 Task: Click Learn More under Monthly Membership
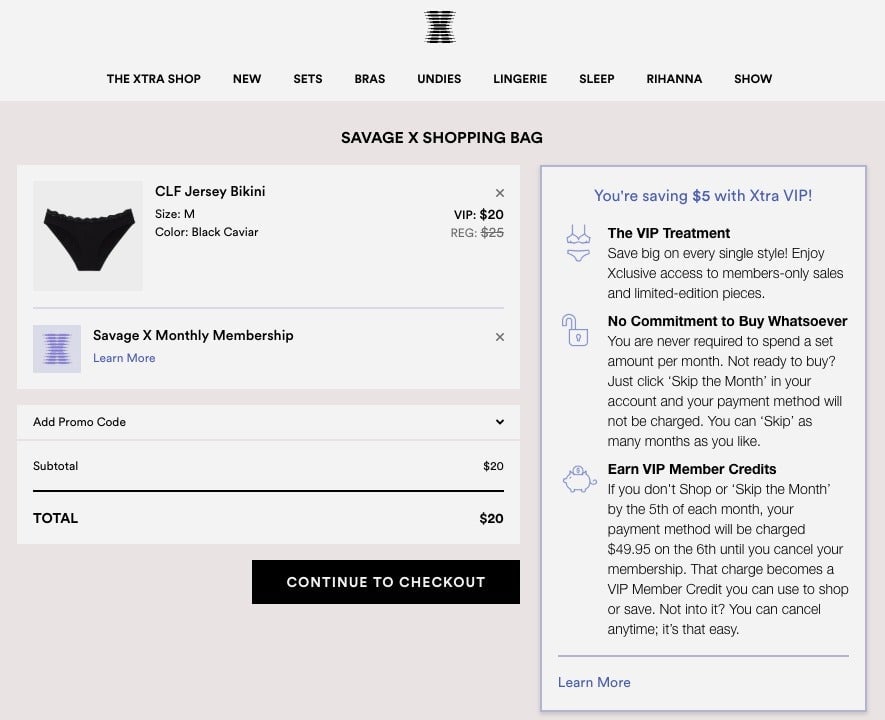[x=124, y=358]
